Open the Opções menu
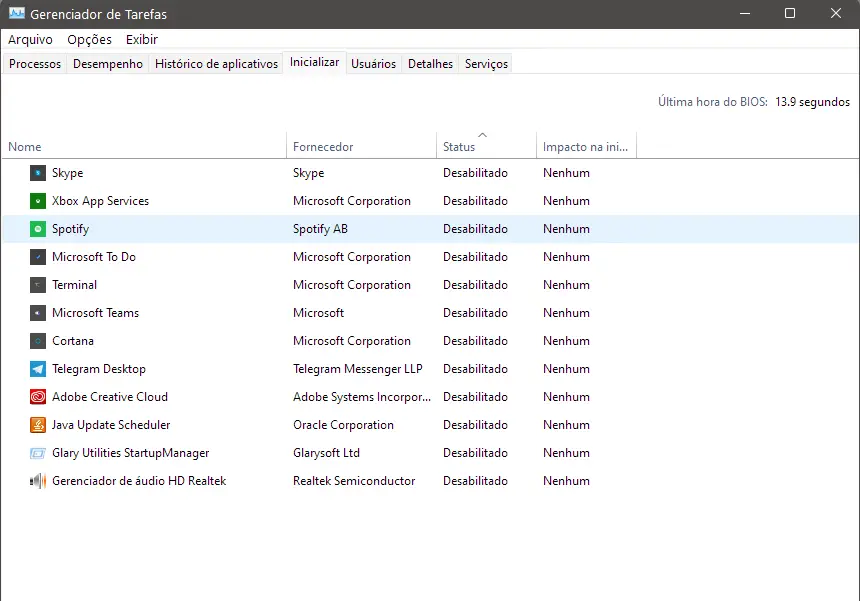 click(89, 39)
